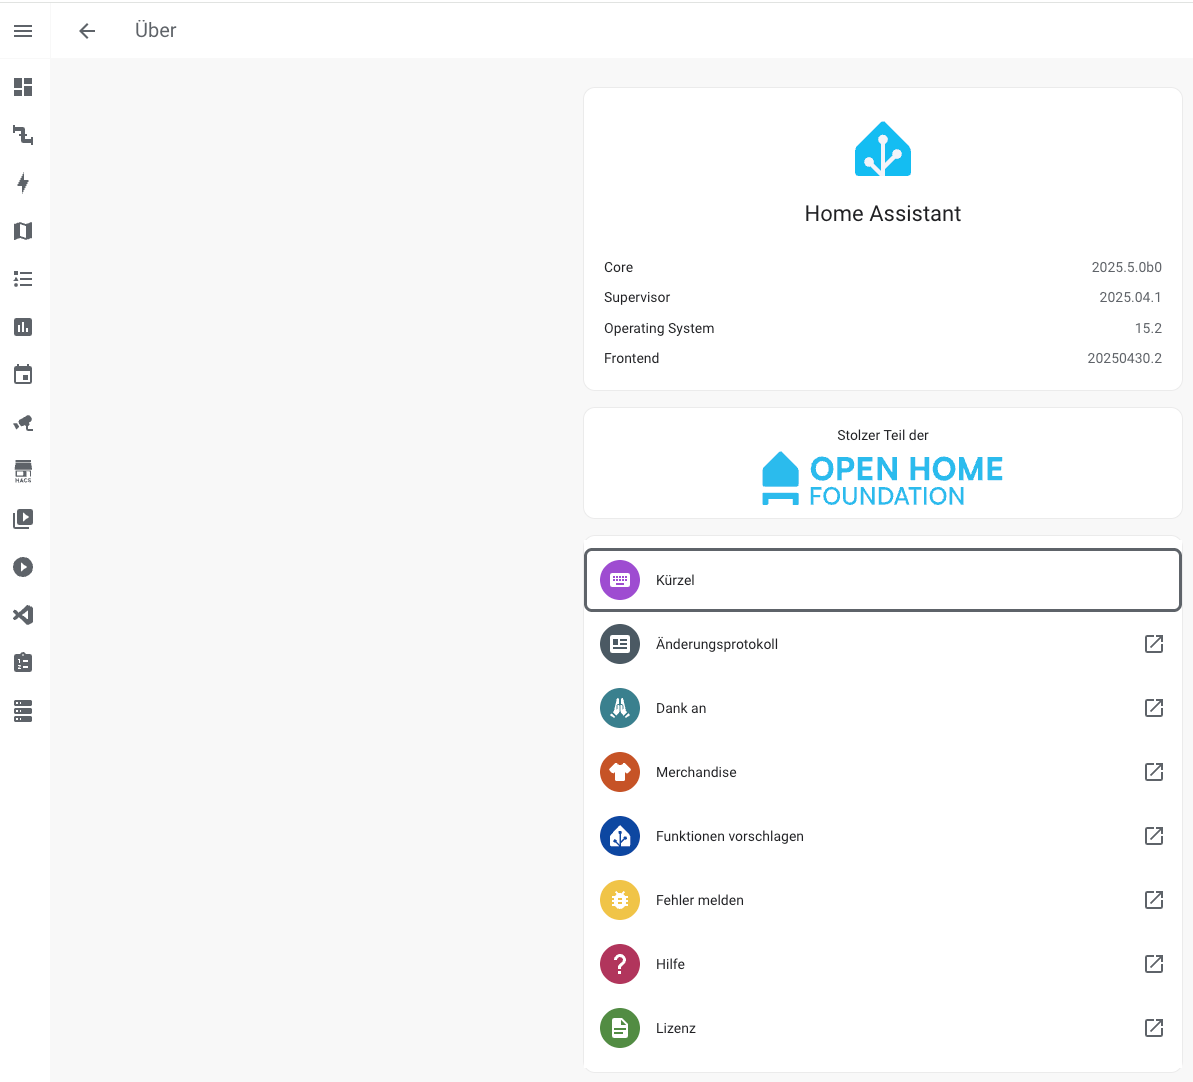The height and width of the screenshot is (1082, 1193).
Task: Click the Frontend version 20250430.2
Action: (1125, 358)
